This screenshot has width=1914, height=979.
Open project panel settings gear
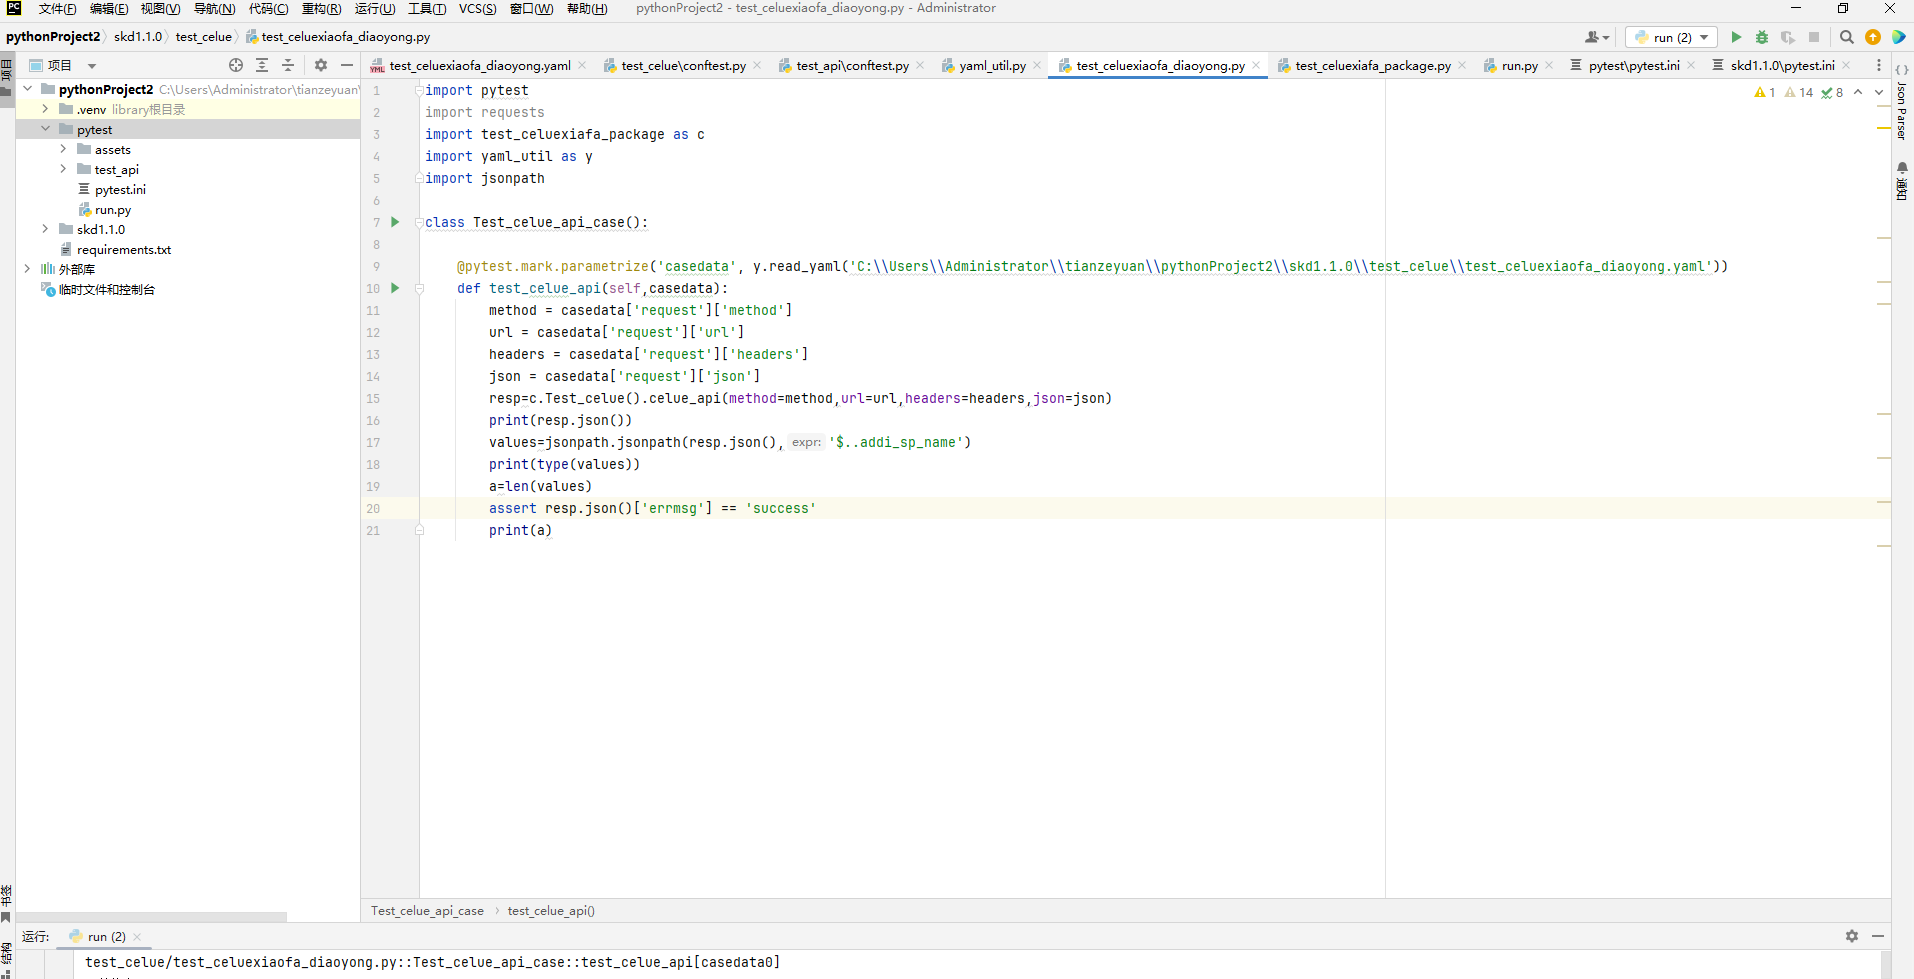click(321, 65)
